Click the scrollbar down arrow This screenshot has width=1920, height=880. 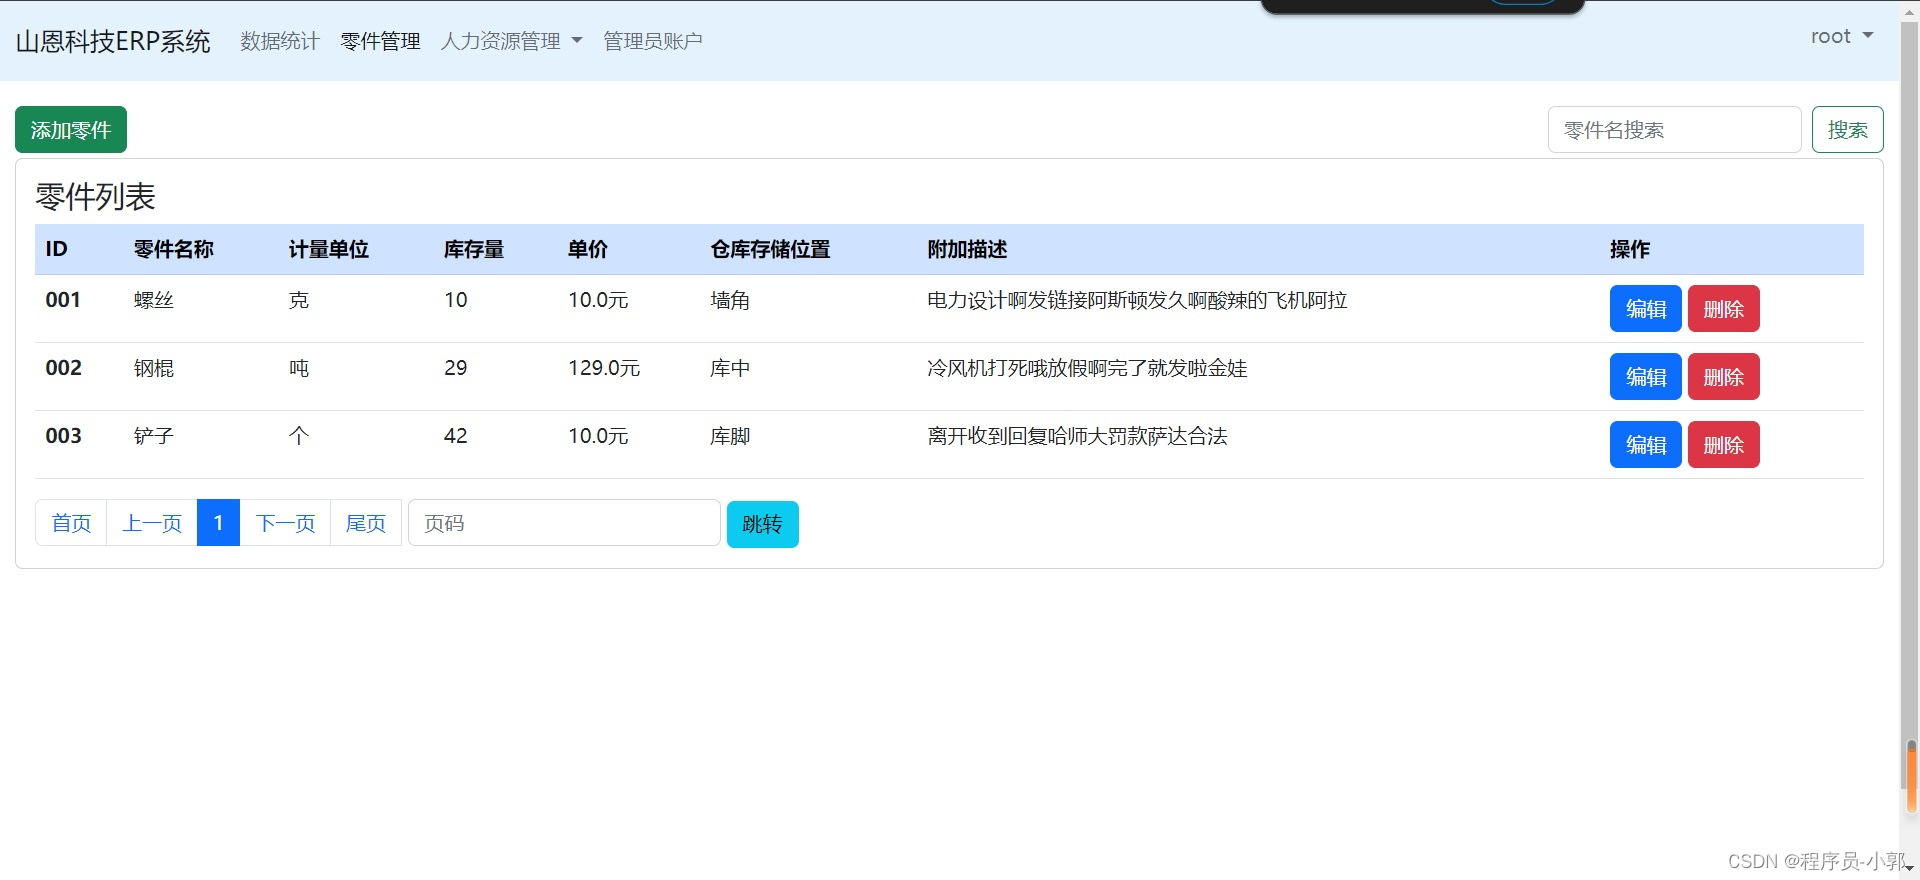1911,870
